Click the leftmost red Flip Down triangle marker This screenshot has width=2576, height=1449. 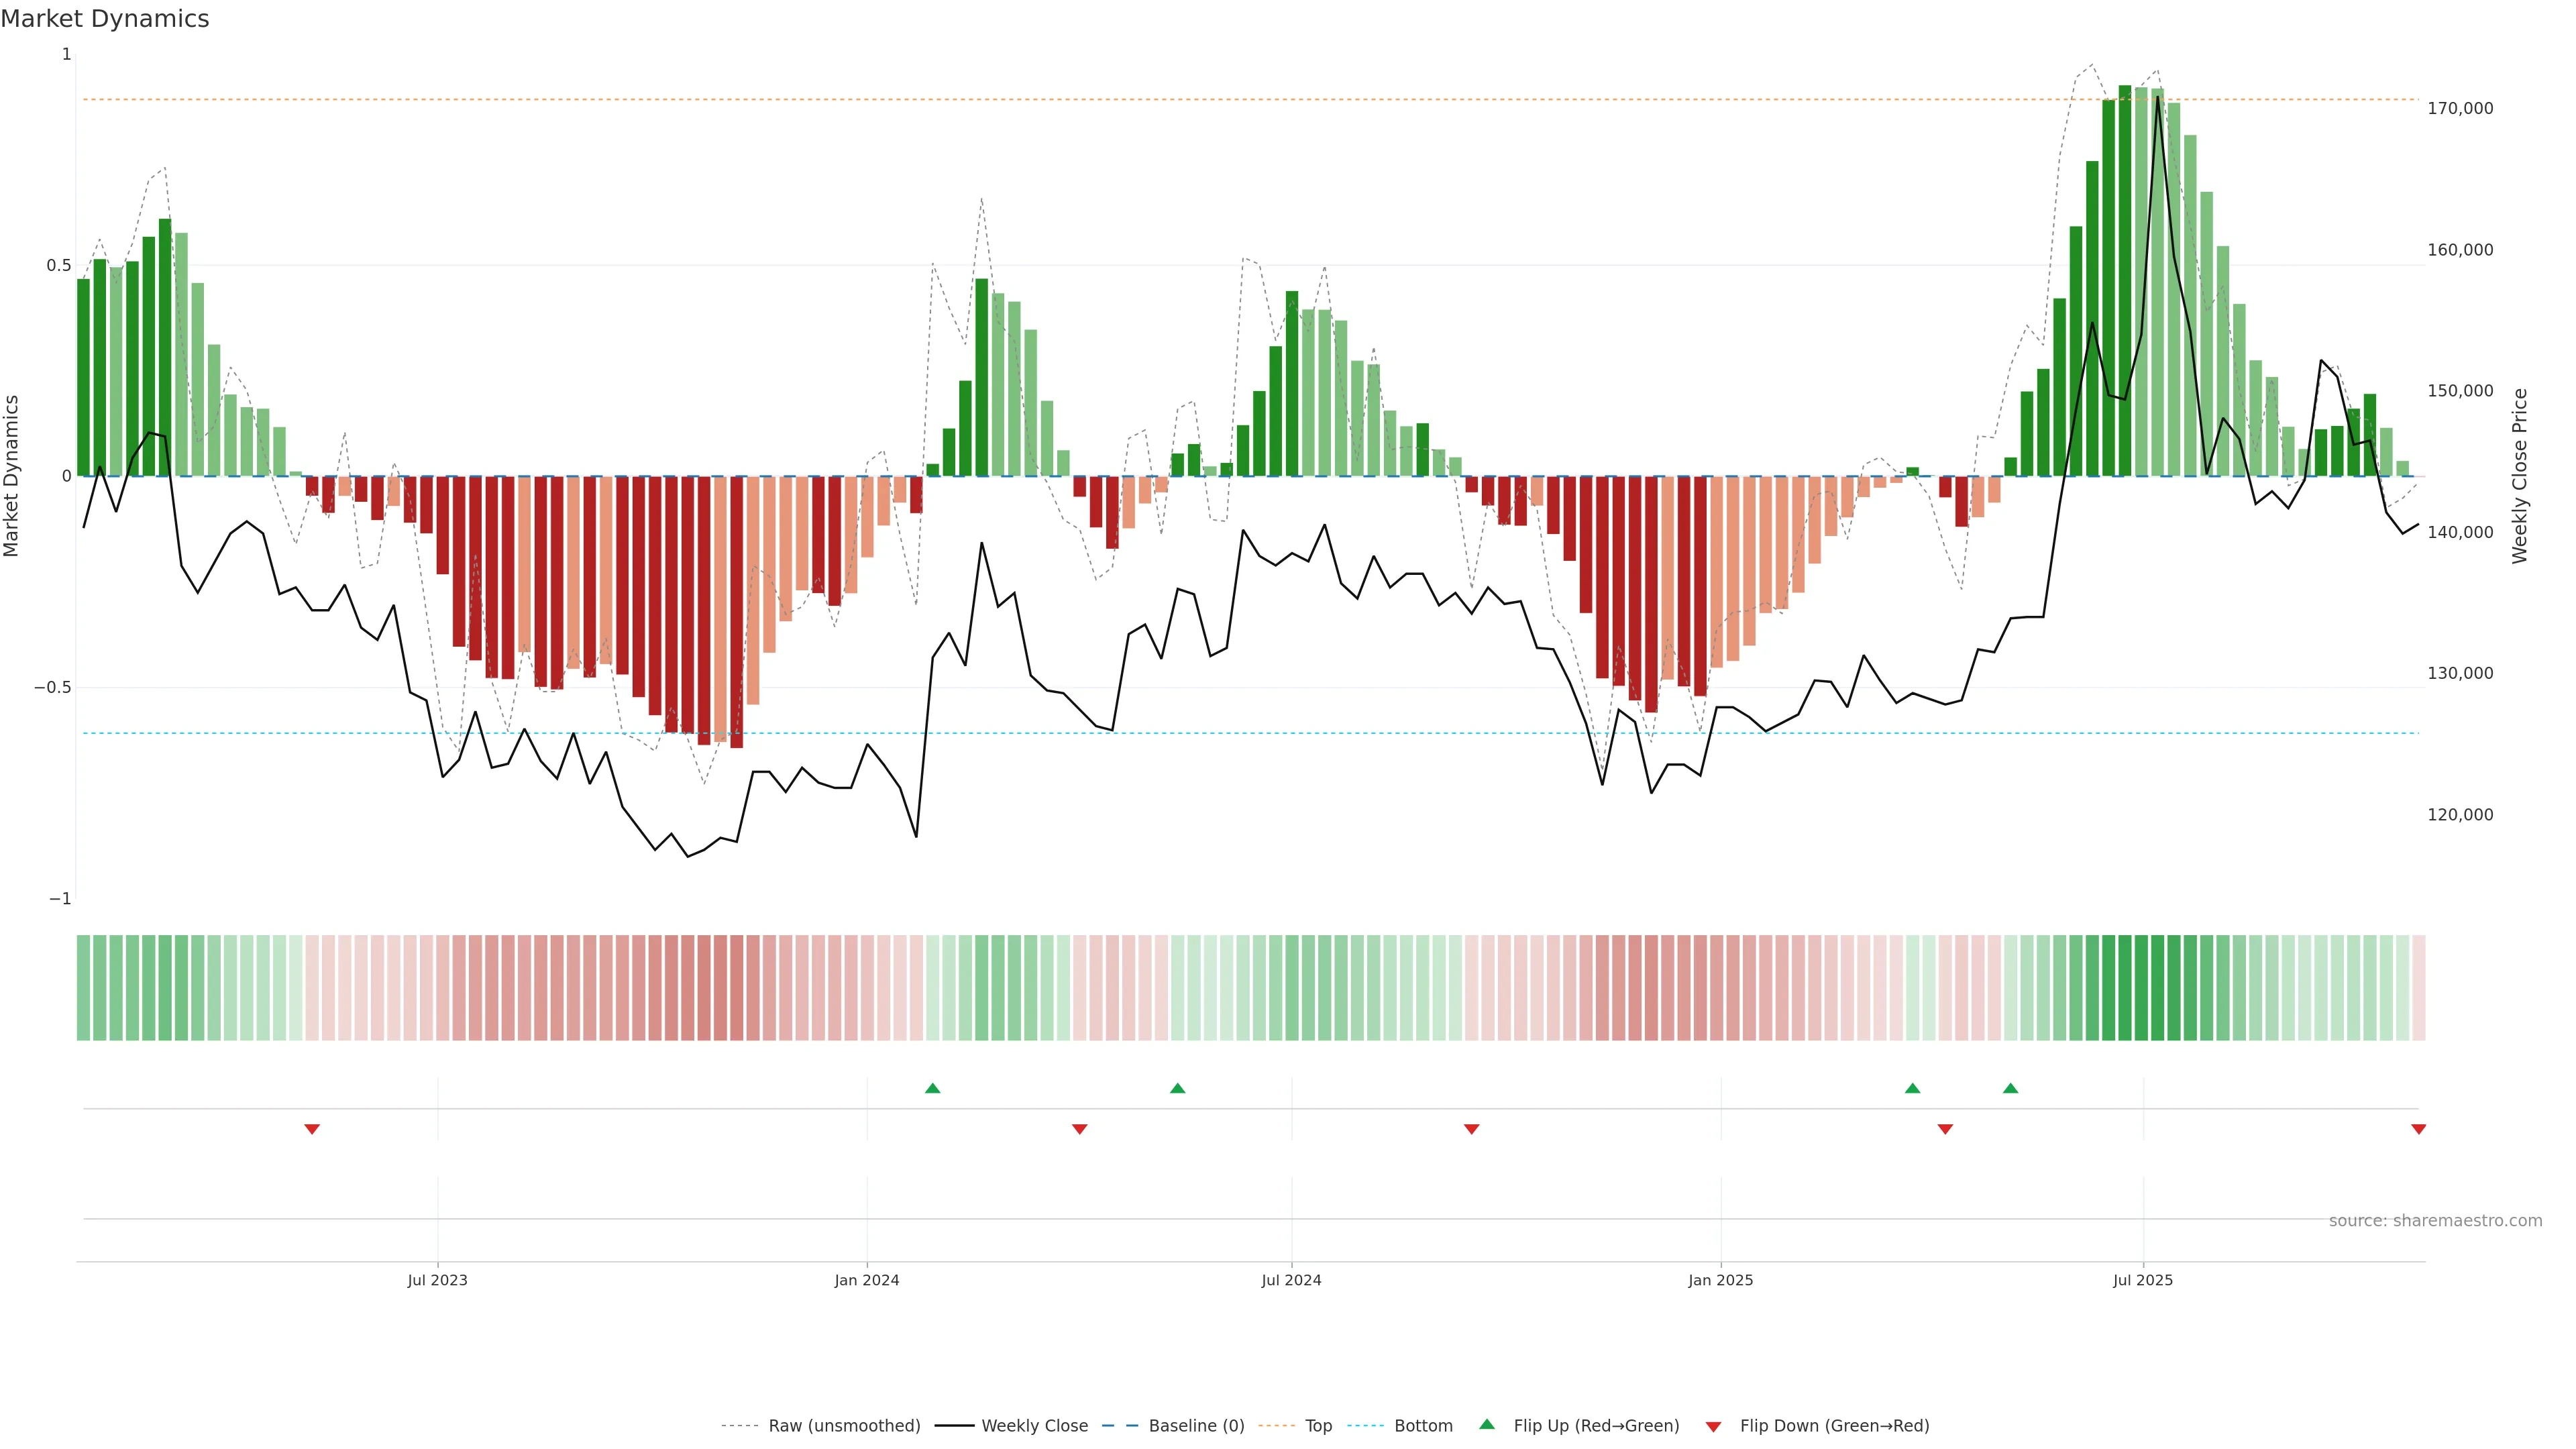click(312, 1129)
